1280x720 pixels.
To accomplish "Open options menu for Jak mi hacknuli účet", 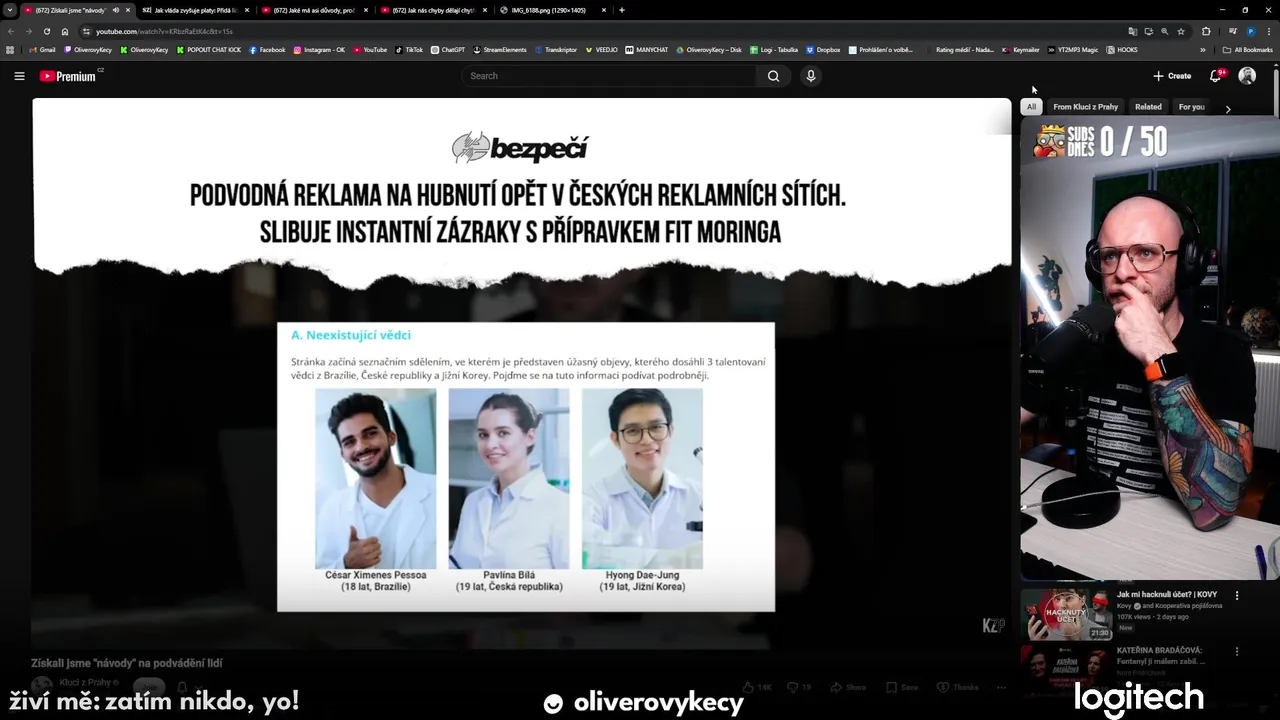I will tap(1237, 596).
